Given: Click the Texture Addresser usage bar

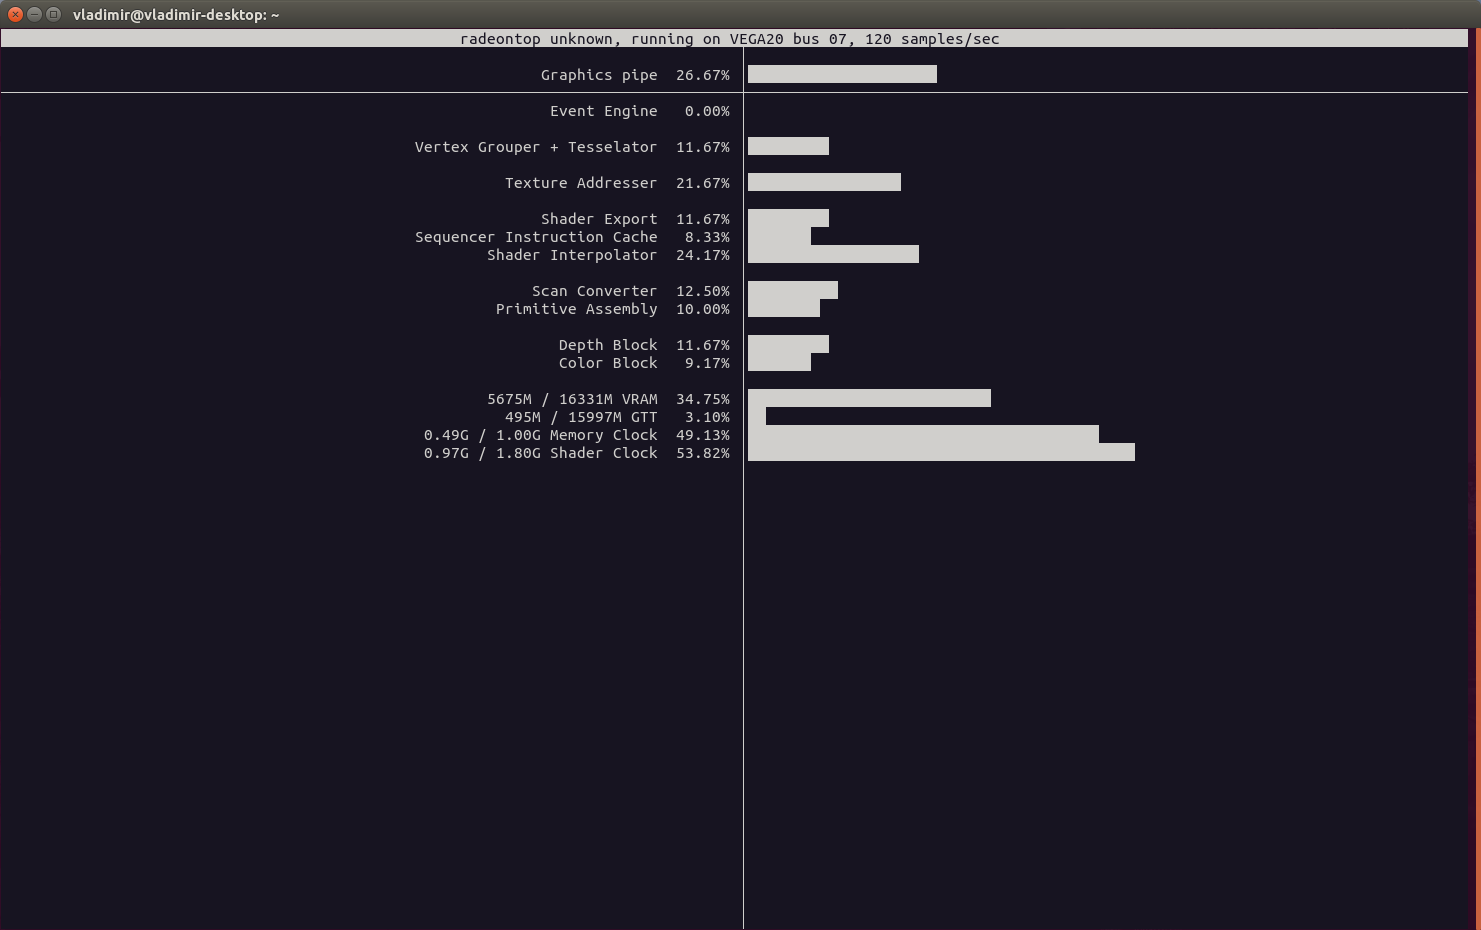Looking at the screenshot, I should (823, 182).
